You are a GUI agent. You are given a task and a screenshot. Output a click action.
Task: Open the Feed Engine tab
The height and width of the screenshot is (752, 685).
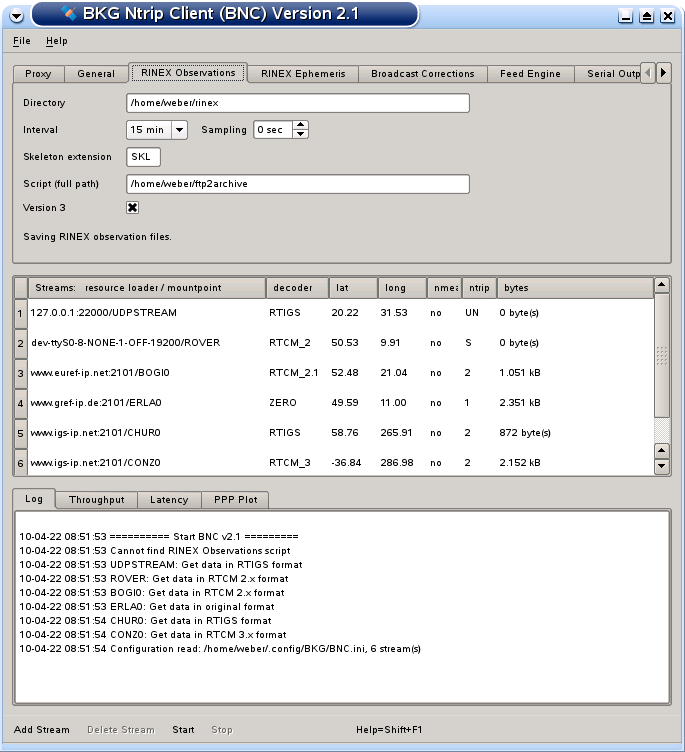[x=531, y=74]
